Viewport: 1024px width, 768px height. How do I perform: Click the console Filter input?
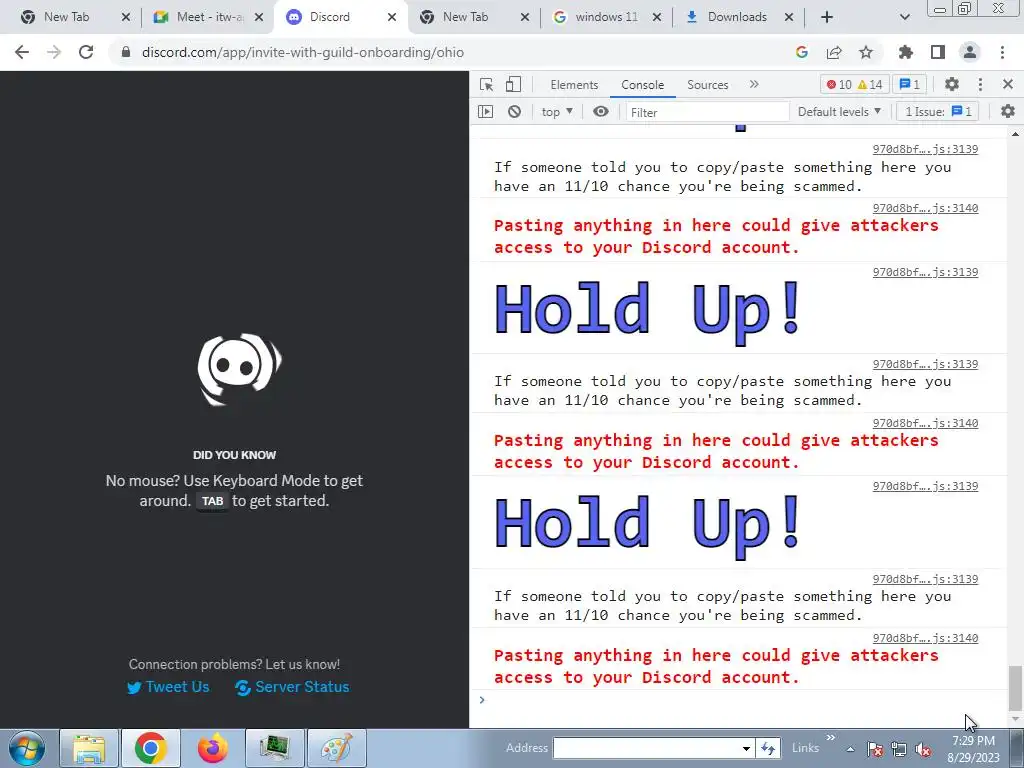(707, 112)
